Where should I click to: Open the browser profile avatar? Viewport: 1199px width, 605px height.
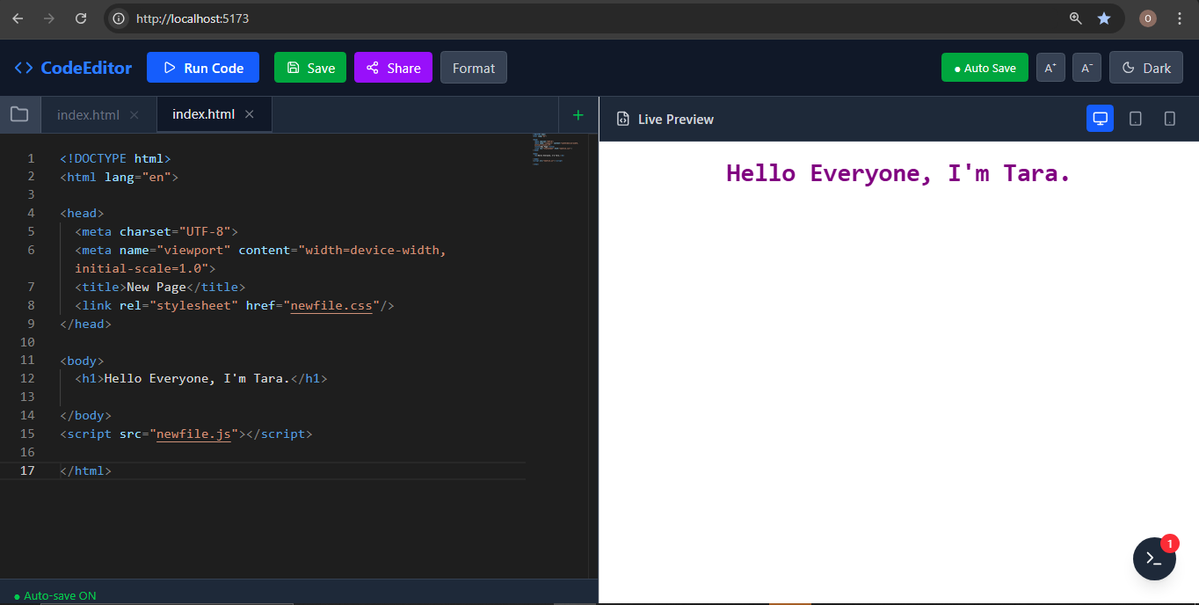[1148, 18]
